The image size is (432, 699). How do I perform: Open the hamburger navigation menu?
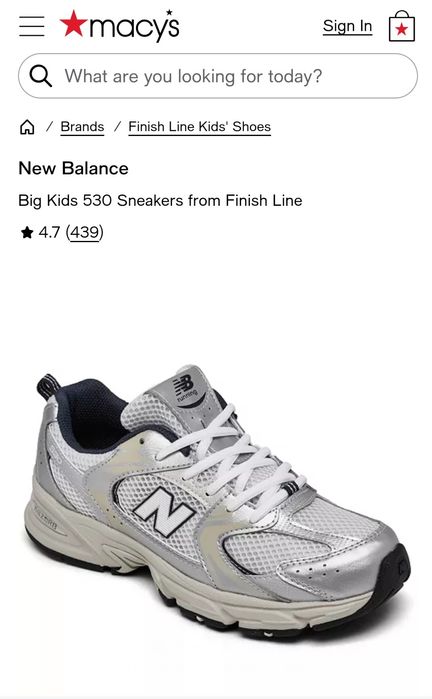[32, 26]
